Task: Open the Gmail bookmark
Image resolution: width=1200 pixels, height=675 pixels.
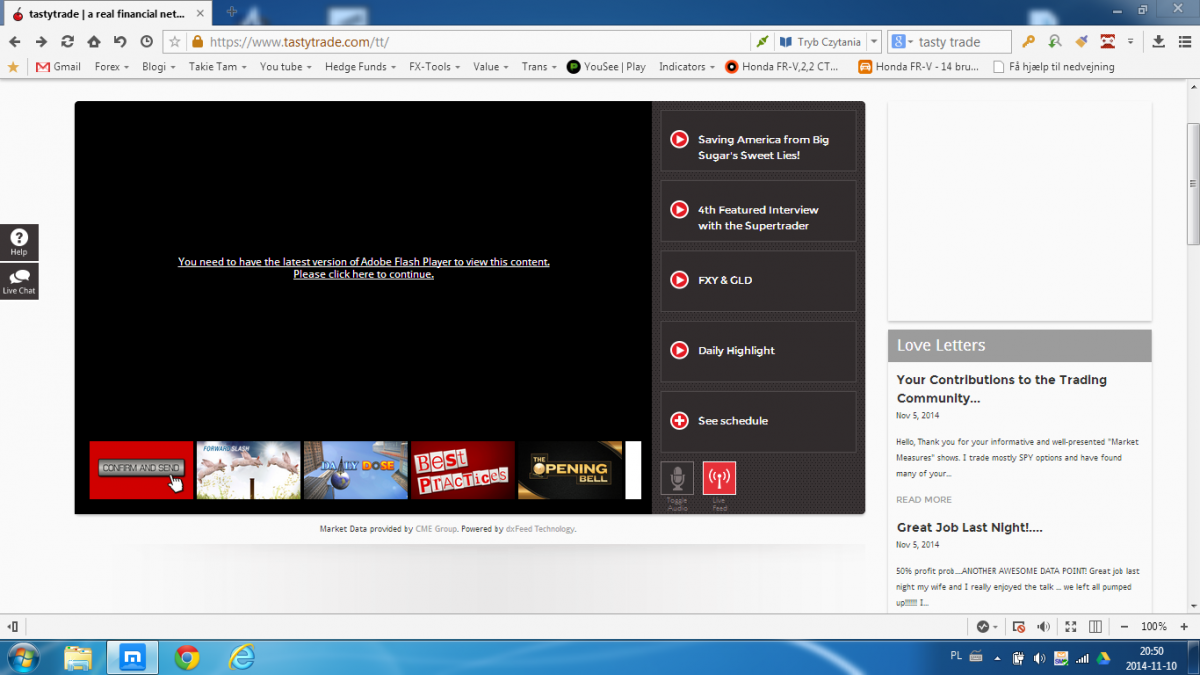Action: [x=58, y=67]
